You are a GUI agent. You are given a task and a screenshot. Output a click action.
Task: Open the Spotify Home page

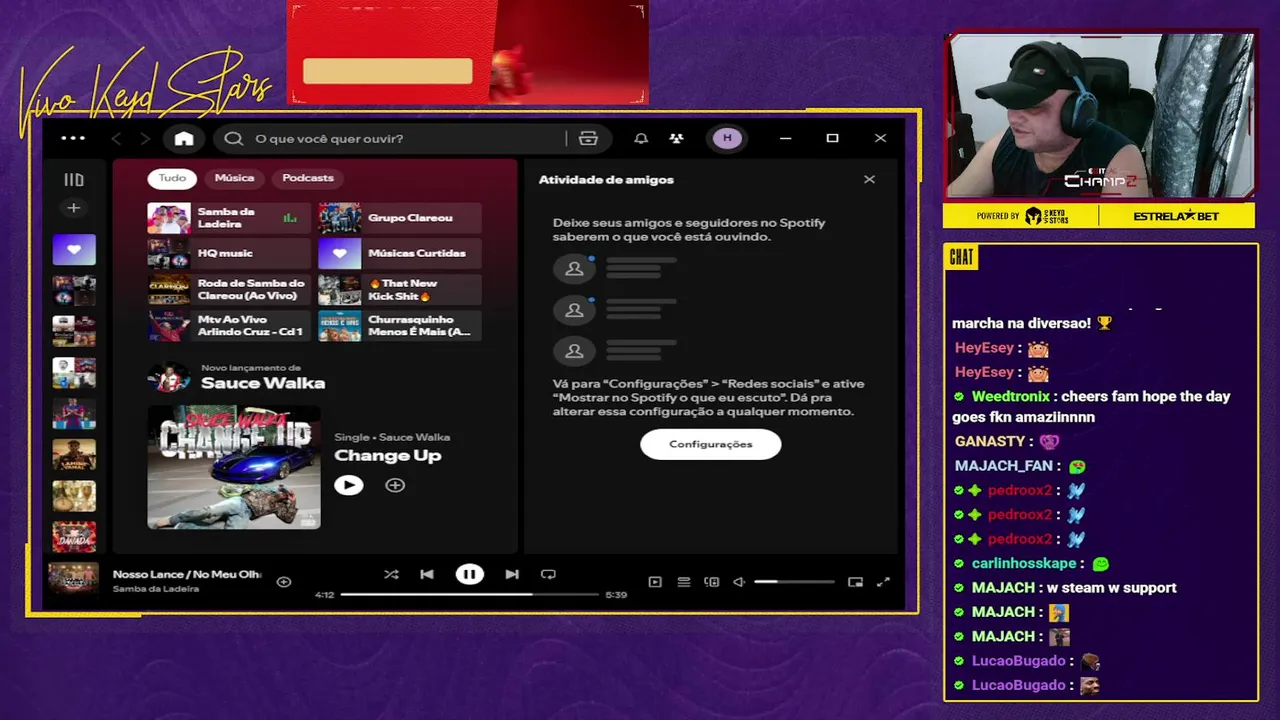point(184,138)
